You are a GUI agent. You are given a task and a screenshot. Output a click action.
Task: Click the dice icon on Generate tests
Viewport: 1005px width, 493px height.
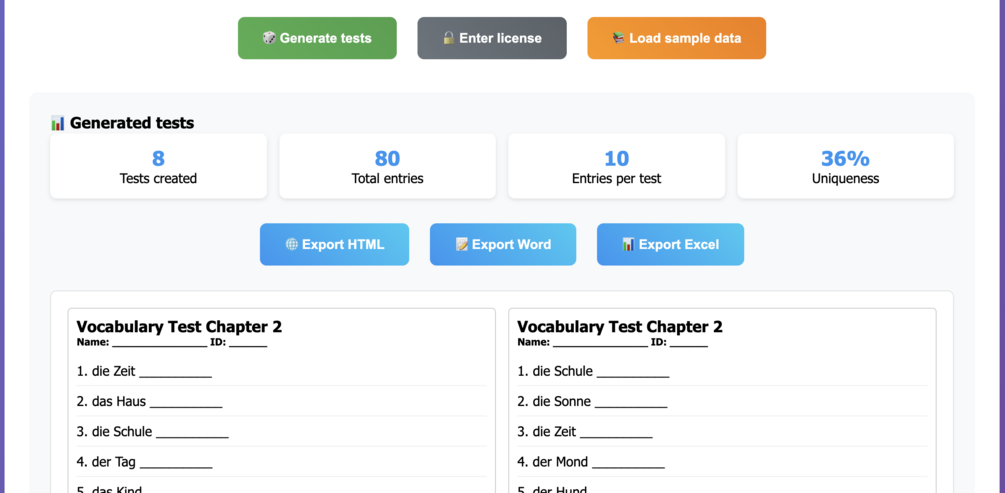[269, 38]
